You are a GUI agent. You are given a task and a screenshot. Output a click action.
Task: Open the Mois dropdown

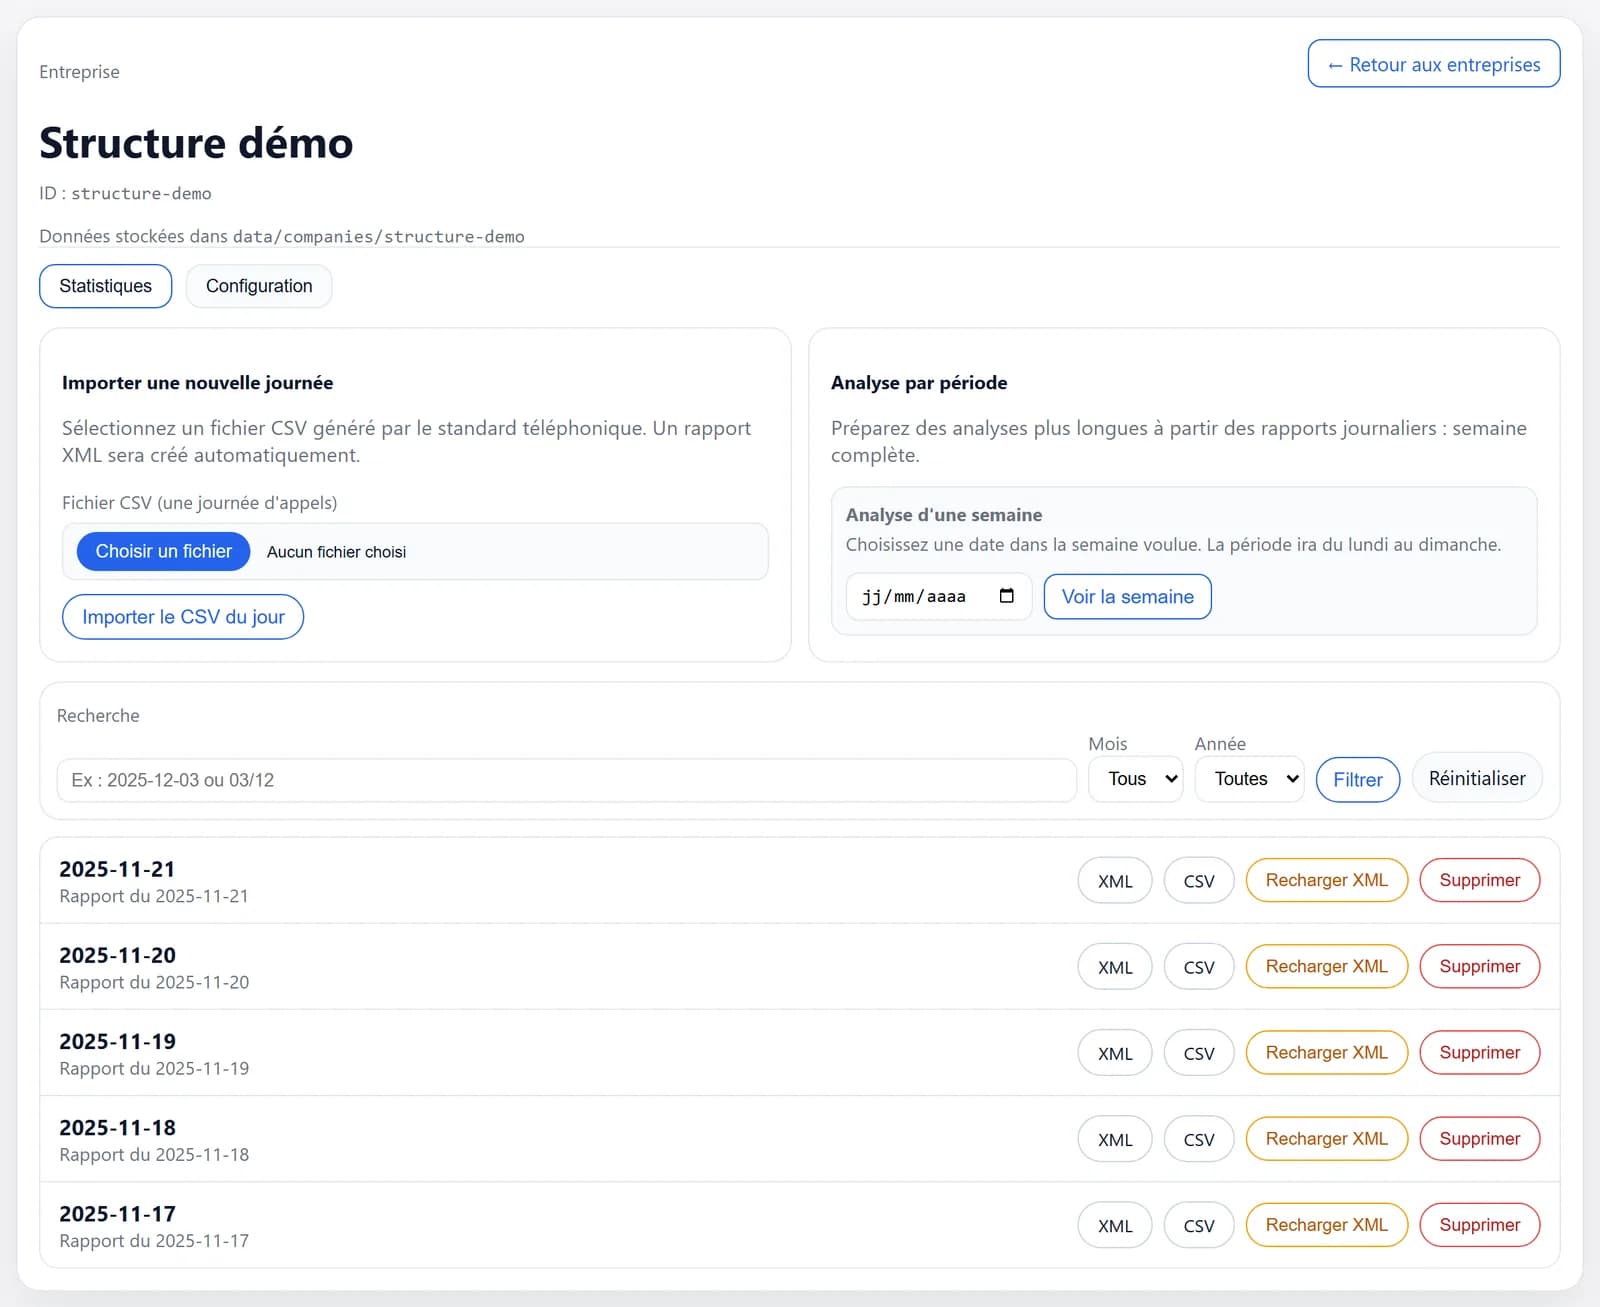click(x=1136, y=779)
